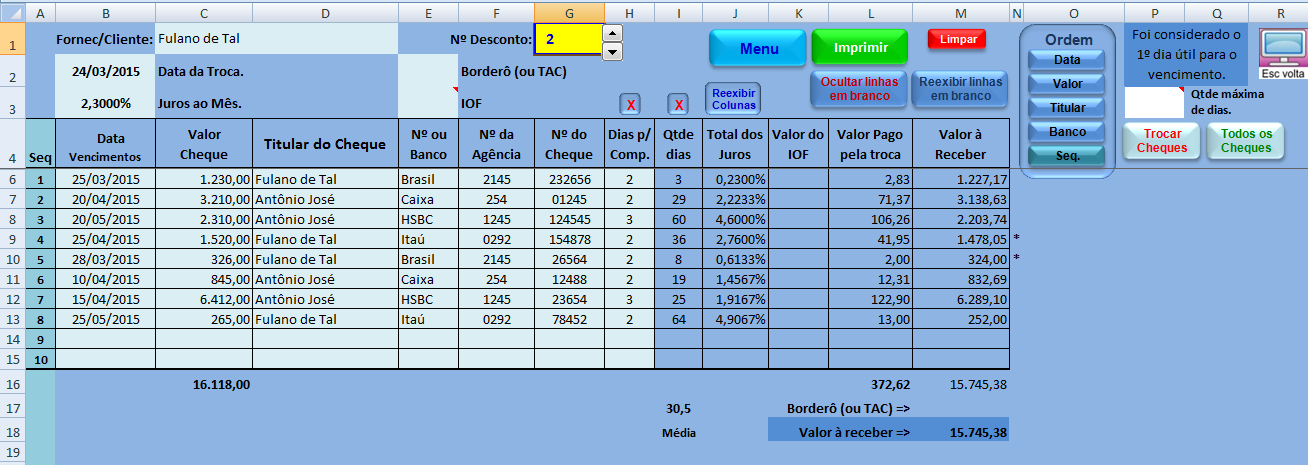This screenshot has width=1308, height=465.
Task: Click the Reexibir Colunas button
Action: point(734,98)
